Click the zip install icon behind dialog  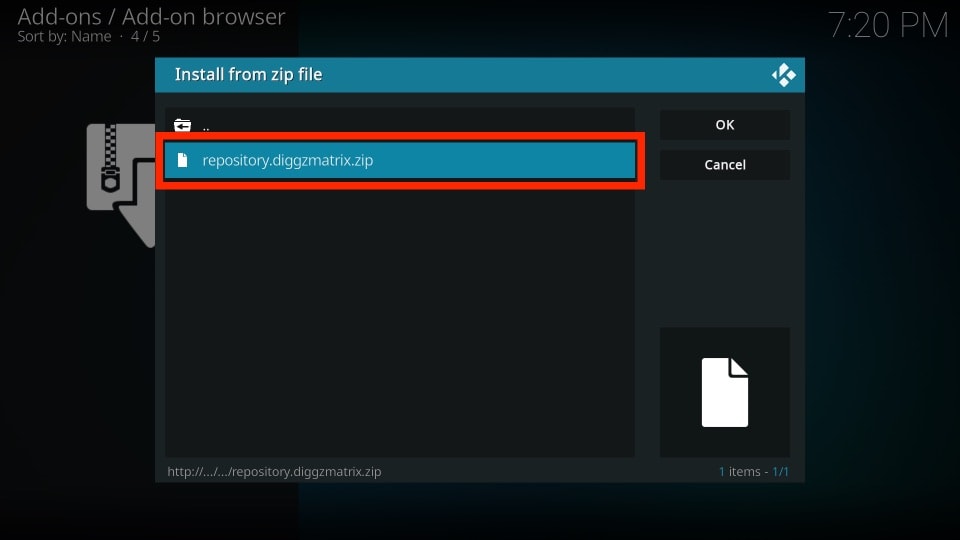(x=121, y=185)
